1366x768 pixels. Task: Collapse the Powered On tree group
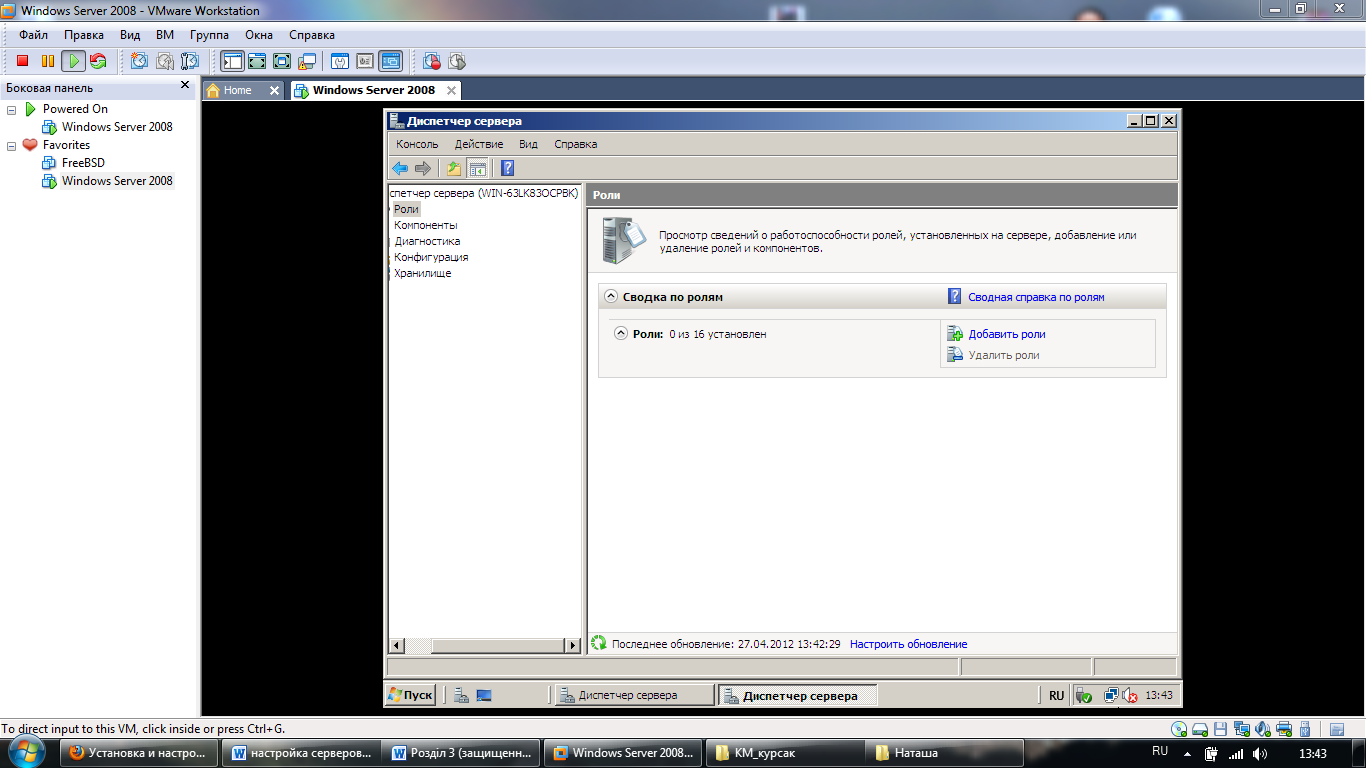(12, 109)
